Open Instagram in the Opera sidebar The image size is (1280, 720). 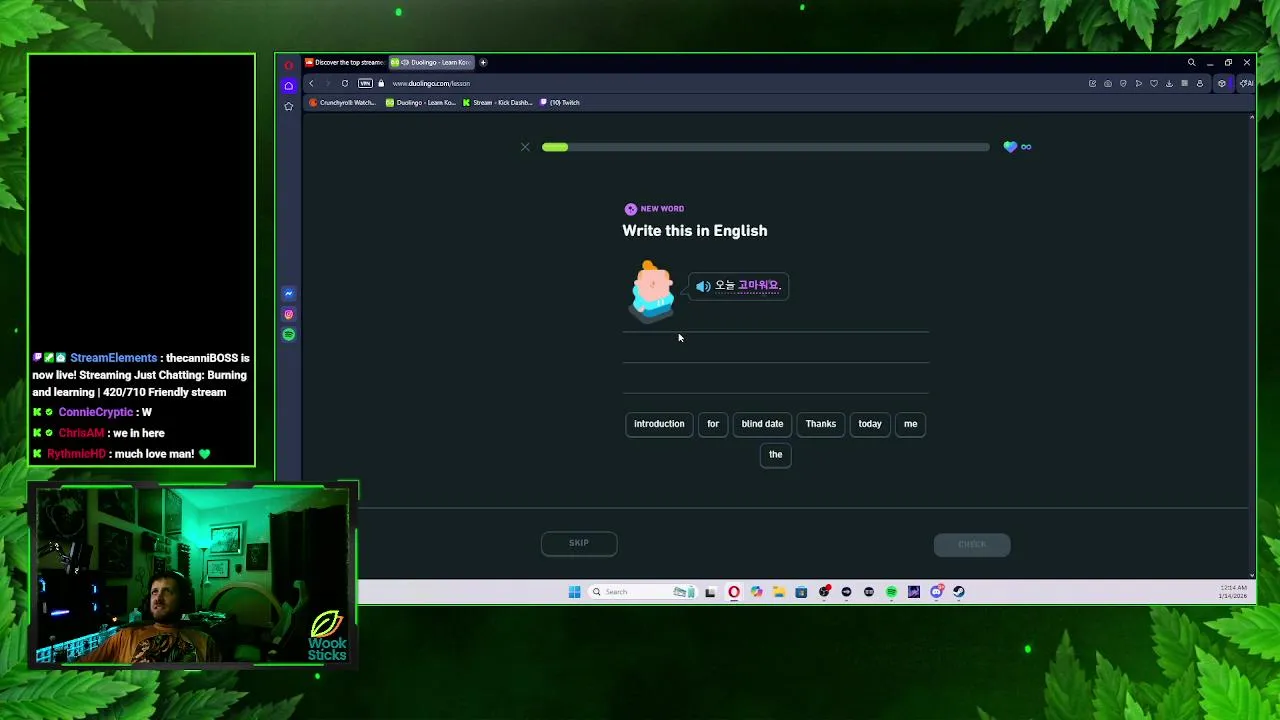click(289, 314)
